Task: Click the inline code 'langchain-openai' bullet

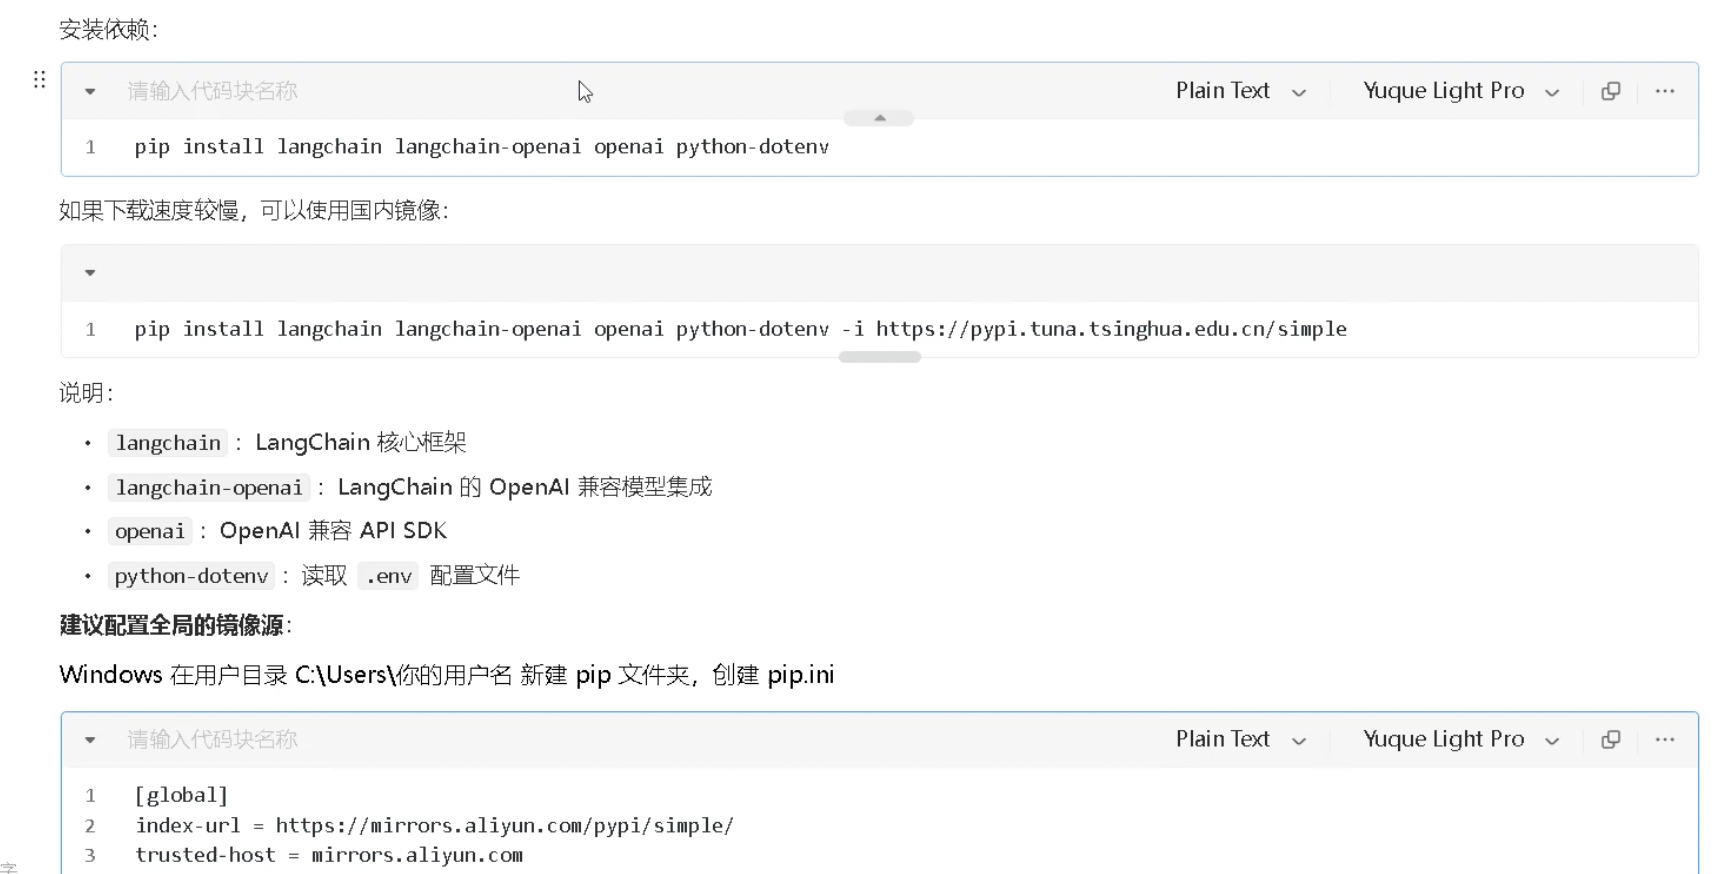Action: [x=209, y=487]
